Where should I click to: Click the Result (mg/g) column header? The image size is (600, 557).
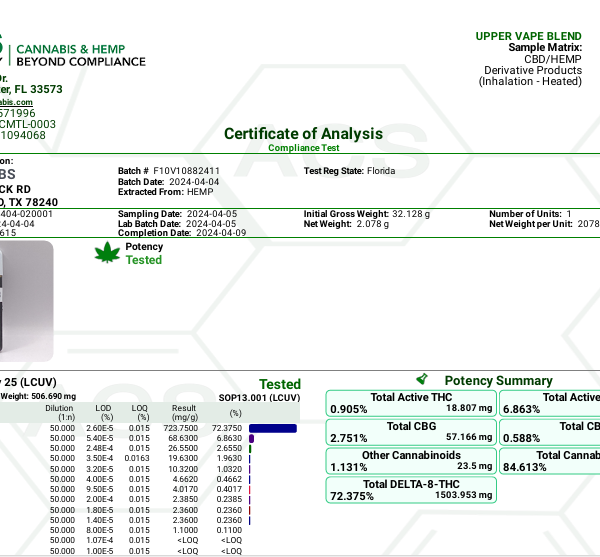(184, 412)
